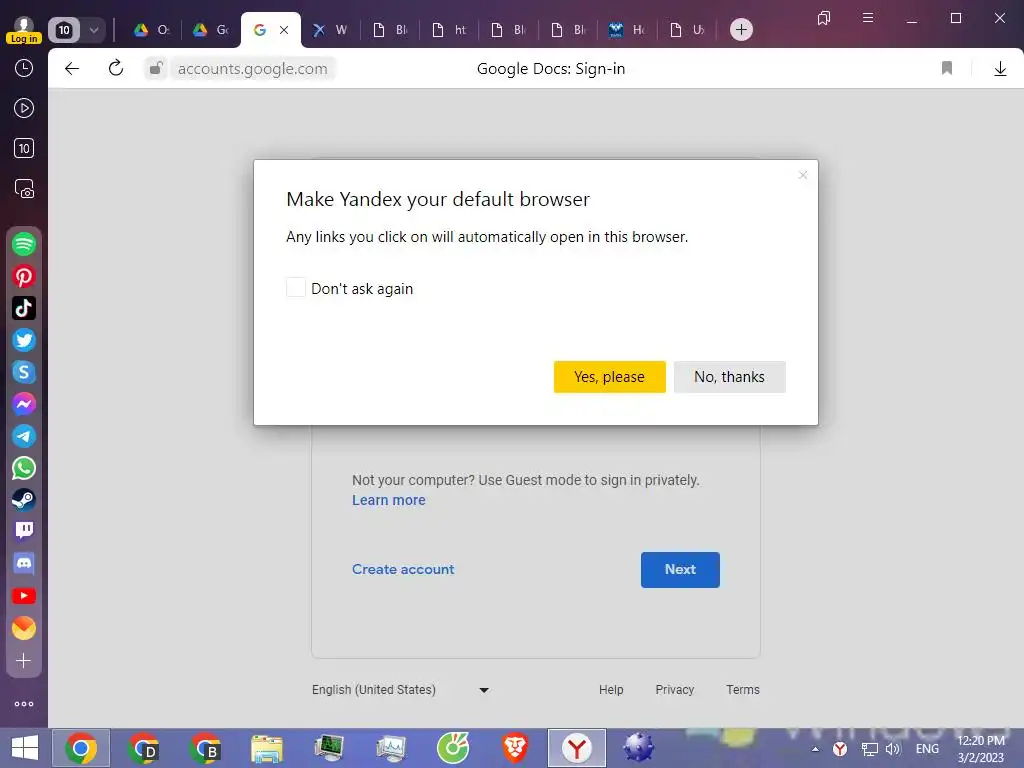Viewport: 1024px width, 768px height.
Task: Click No, thanks button
Action: 729,377
